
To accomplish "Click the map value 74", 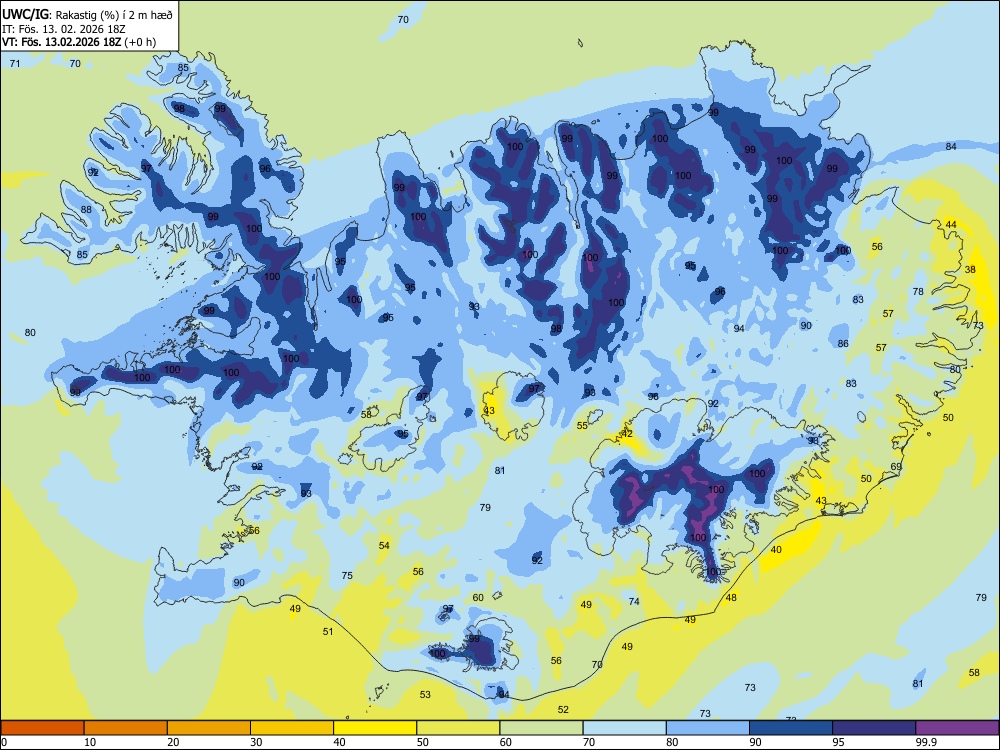I will point(633,601).
